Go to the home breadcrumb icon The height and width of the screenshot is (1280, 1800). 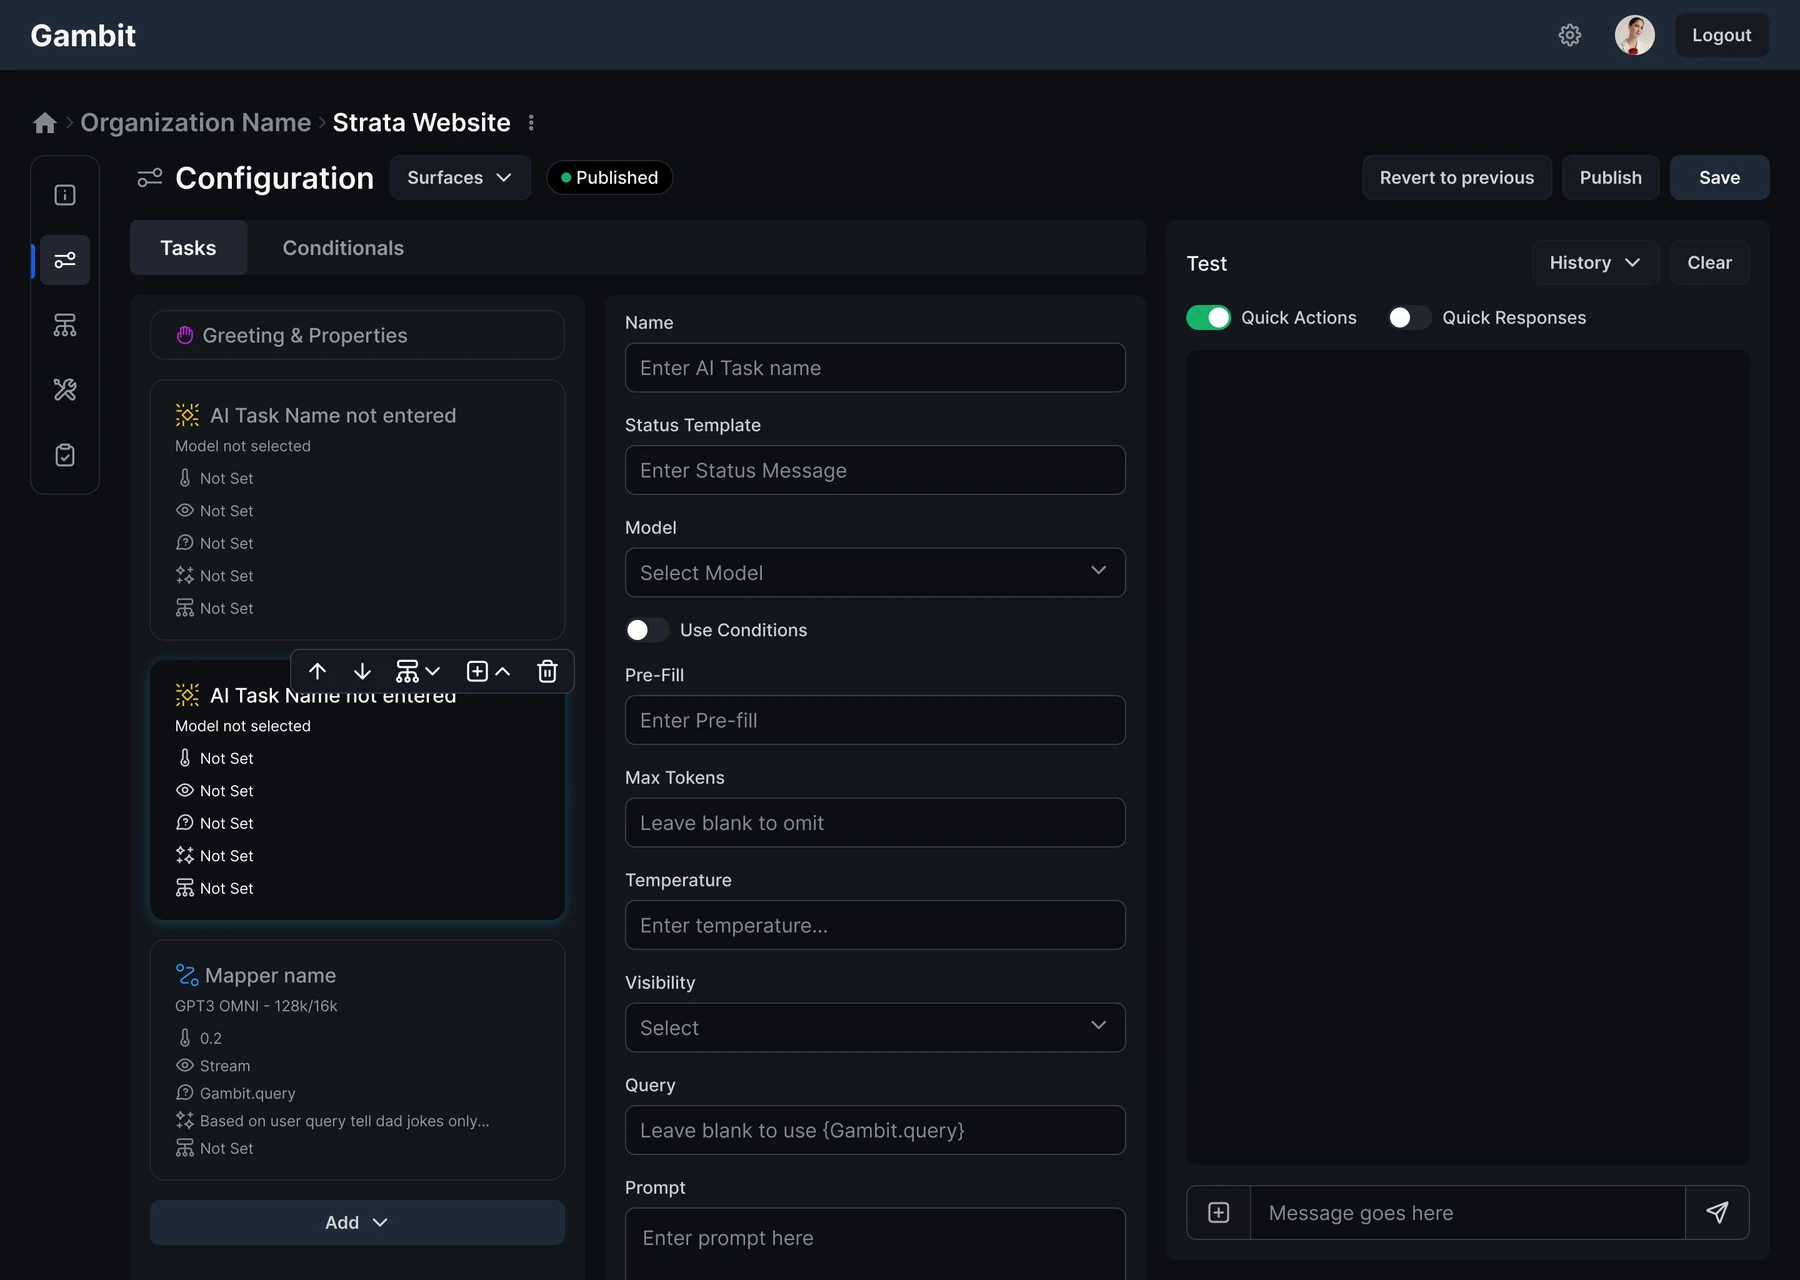(x=45, y=122)
